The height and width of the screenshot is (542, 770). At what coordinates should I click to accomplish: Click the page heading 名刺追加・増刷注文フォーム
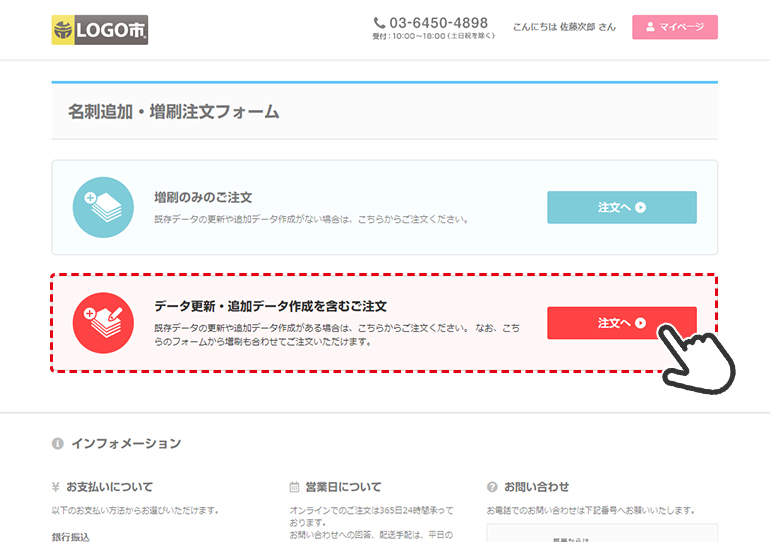click(x=174, y=111)
